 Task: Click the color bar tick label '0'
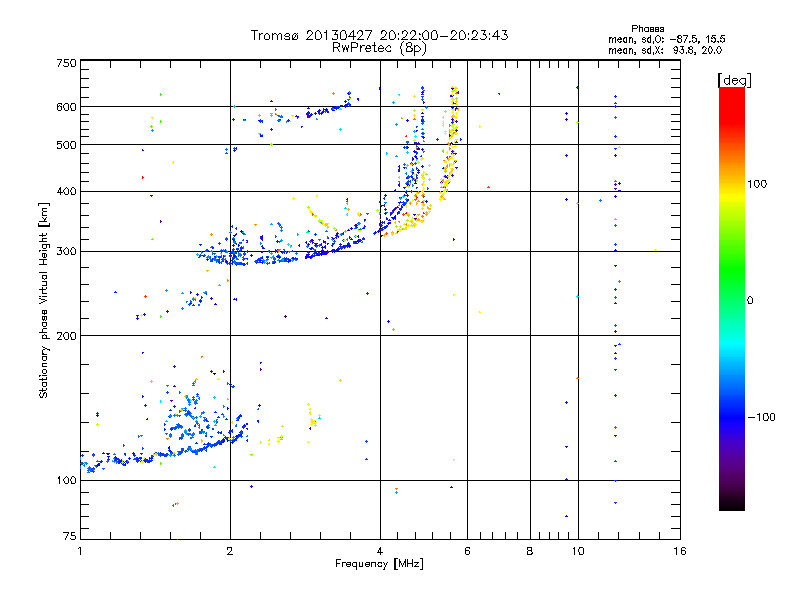coord(750,301)
